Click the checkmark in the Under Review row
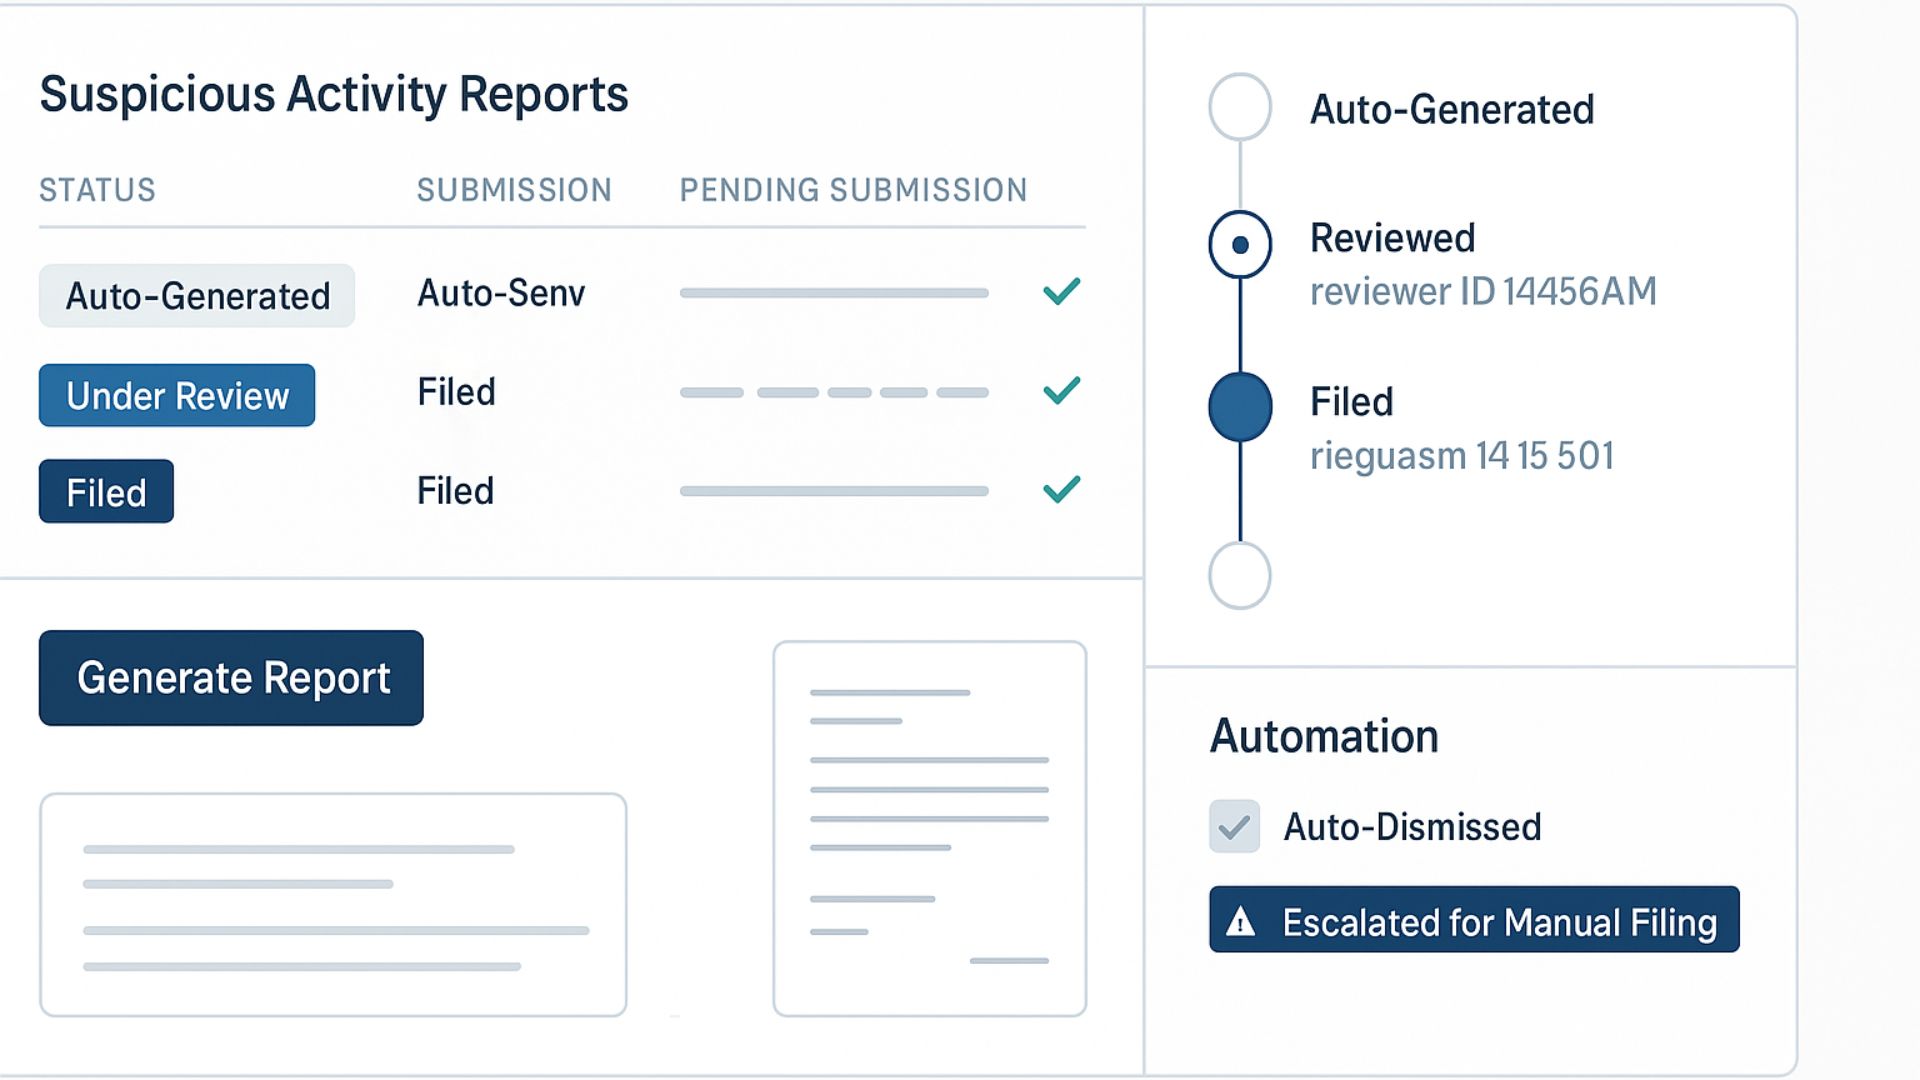Viewport: 1920px width, 1080px height. coord(1061,390)
